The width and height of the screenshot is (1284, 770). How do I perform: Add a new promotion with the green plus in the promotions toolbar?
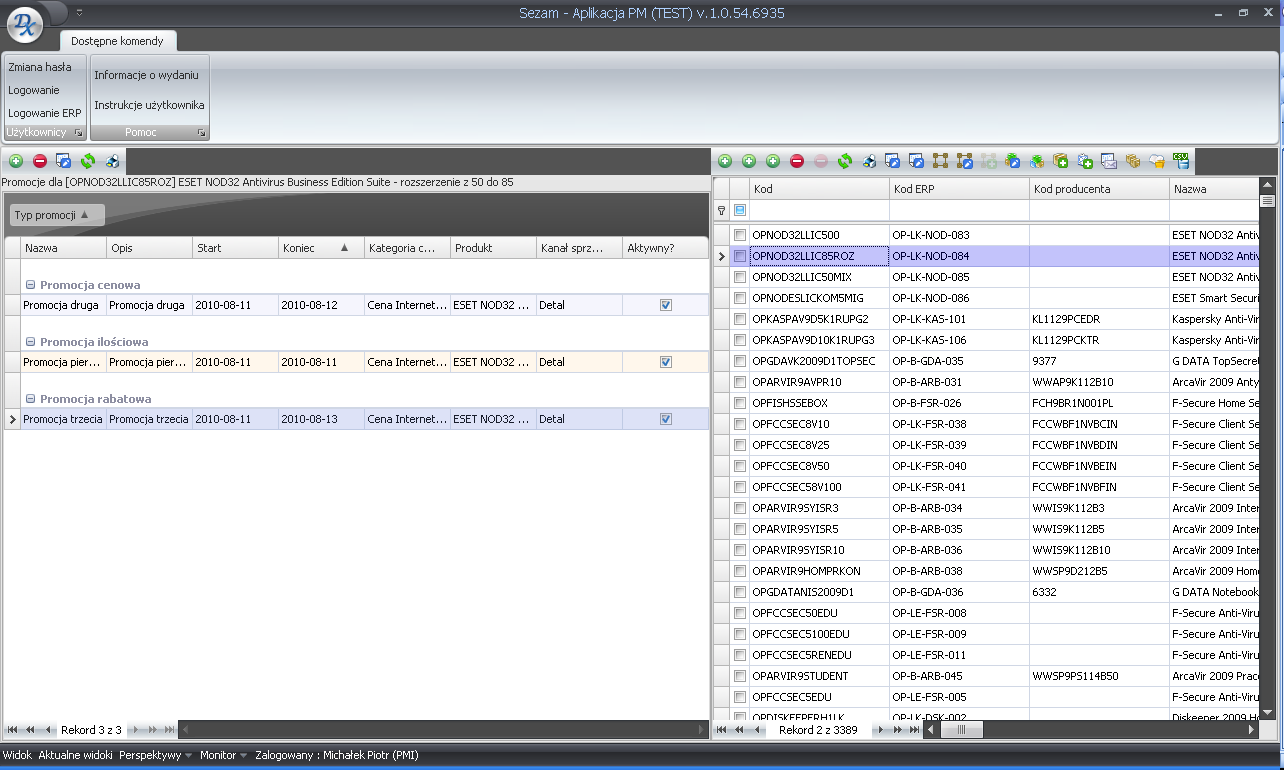(x=15, y=160)
